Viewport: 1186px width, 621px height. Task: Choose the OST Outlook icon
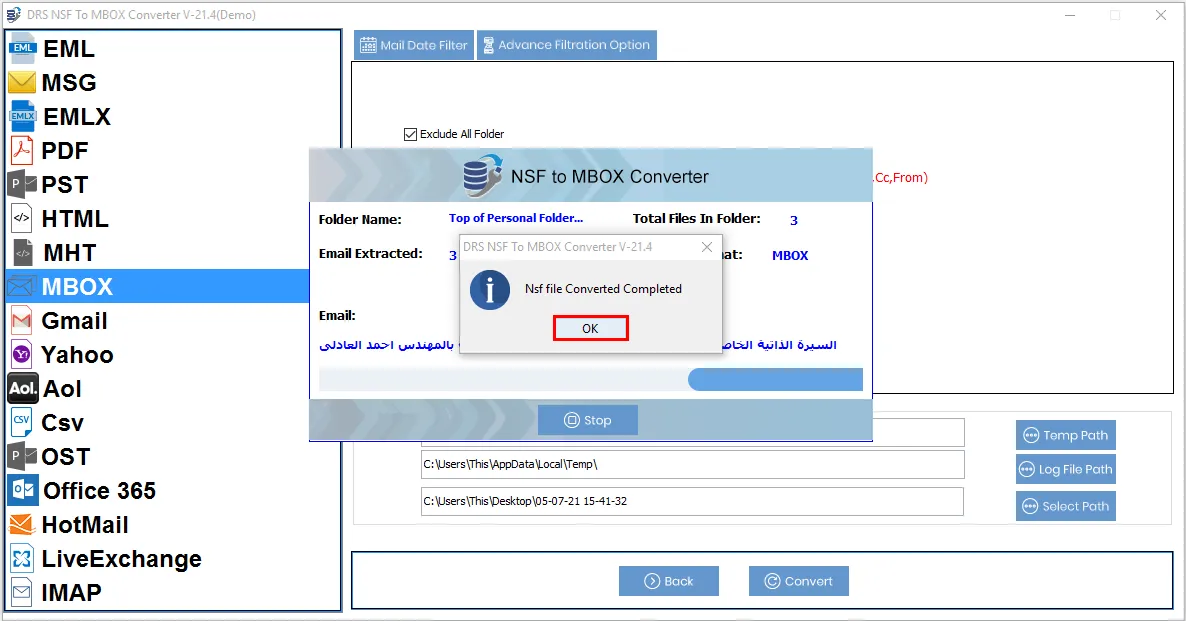22,456
